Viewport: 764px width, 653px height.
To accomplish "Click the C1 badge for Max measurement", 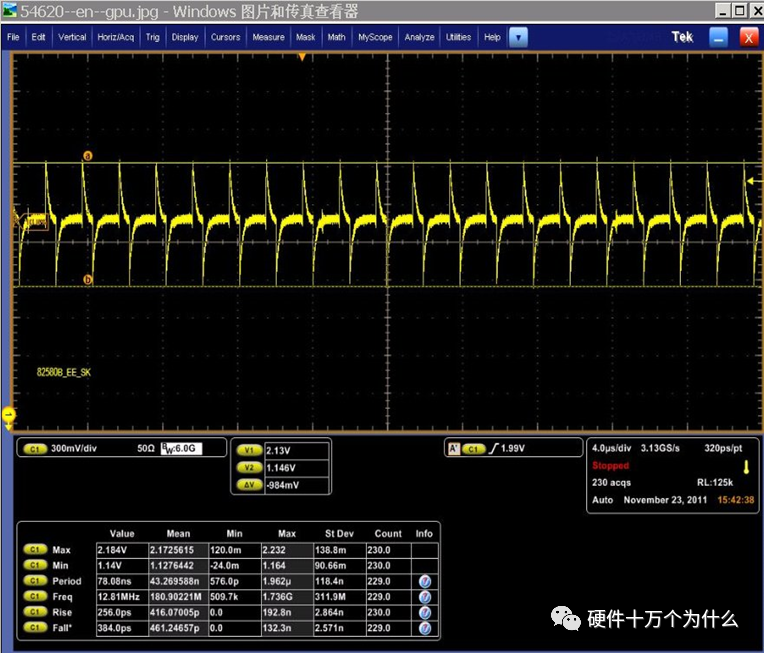I will [35, 550].
